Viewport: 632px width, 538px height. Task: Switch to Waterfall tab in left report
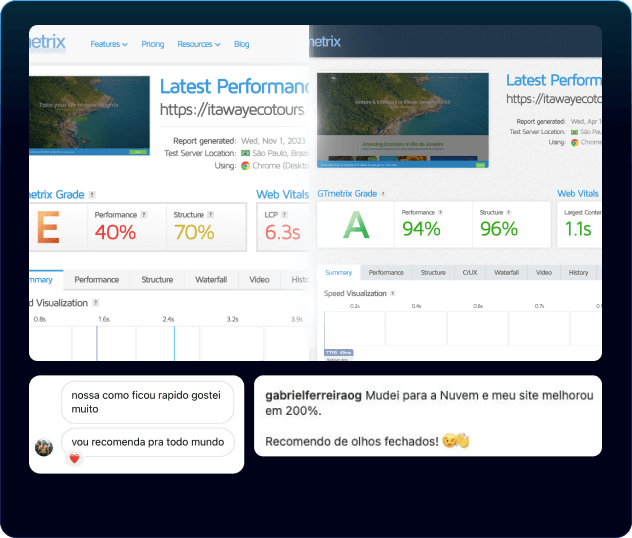tap(211, 280)
